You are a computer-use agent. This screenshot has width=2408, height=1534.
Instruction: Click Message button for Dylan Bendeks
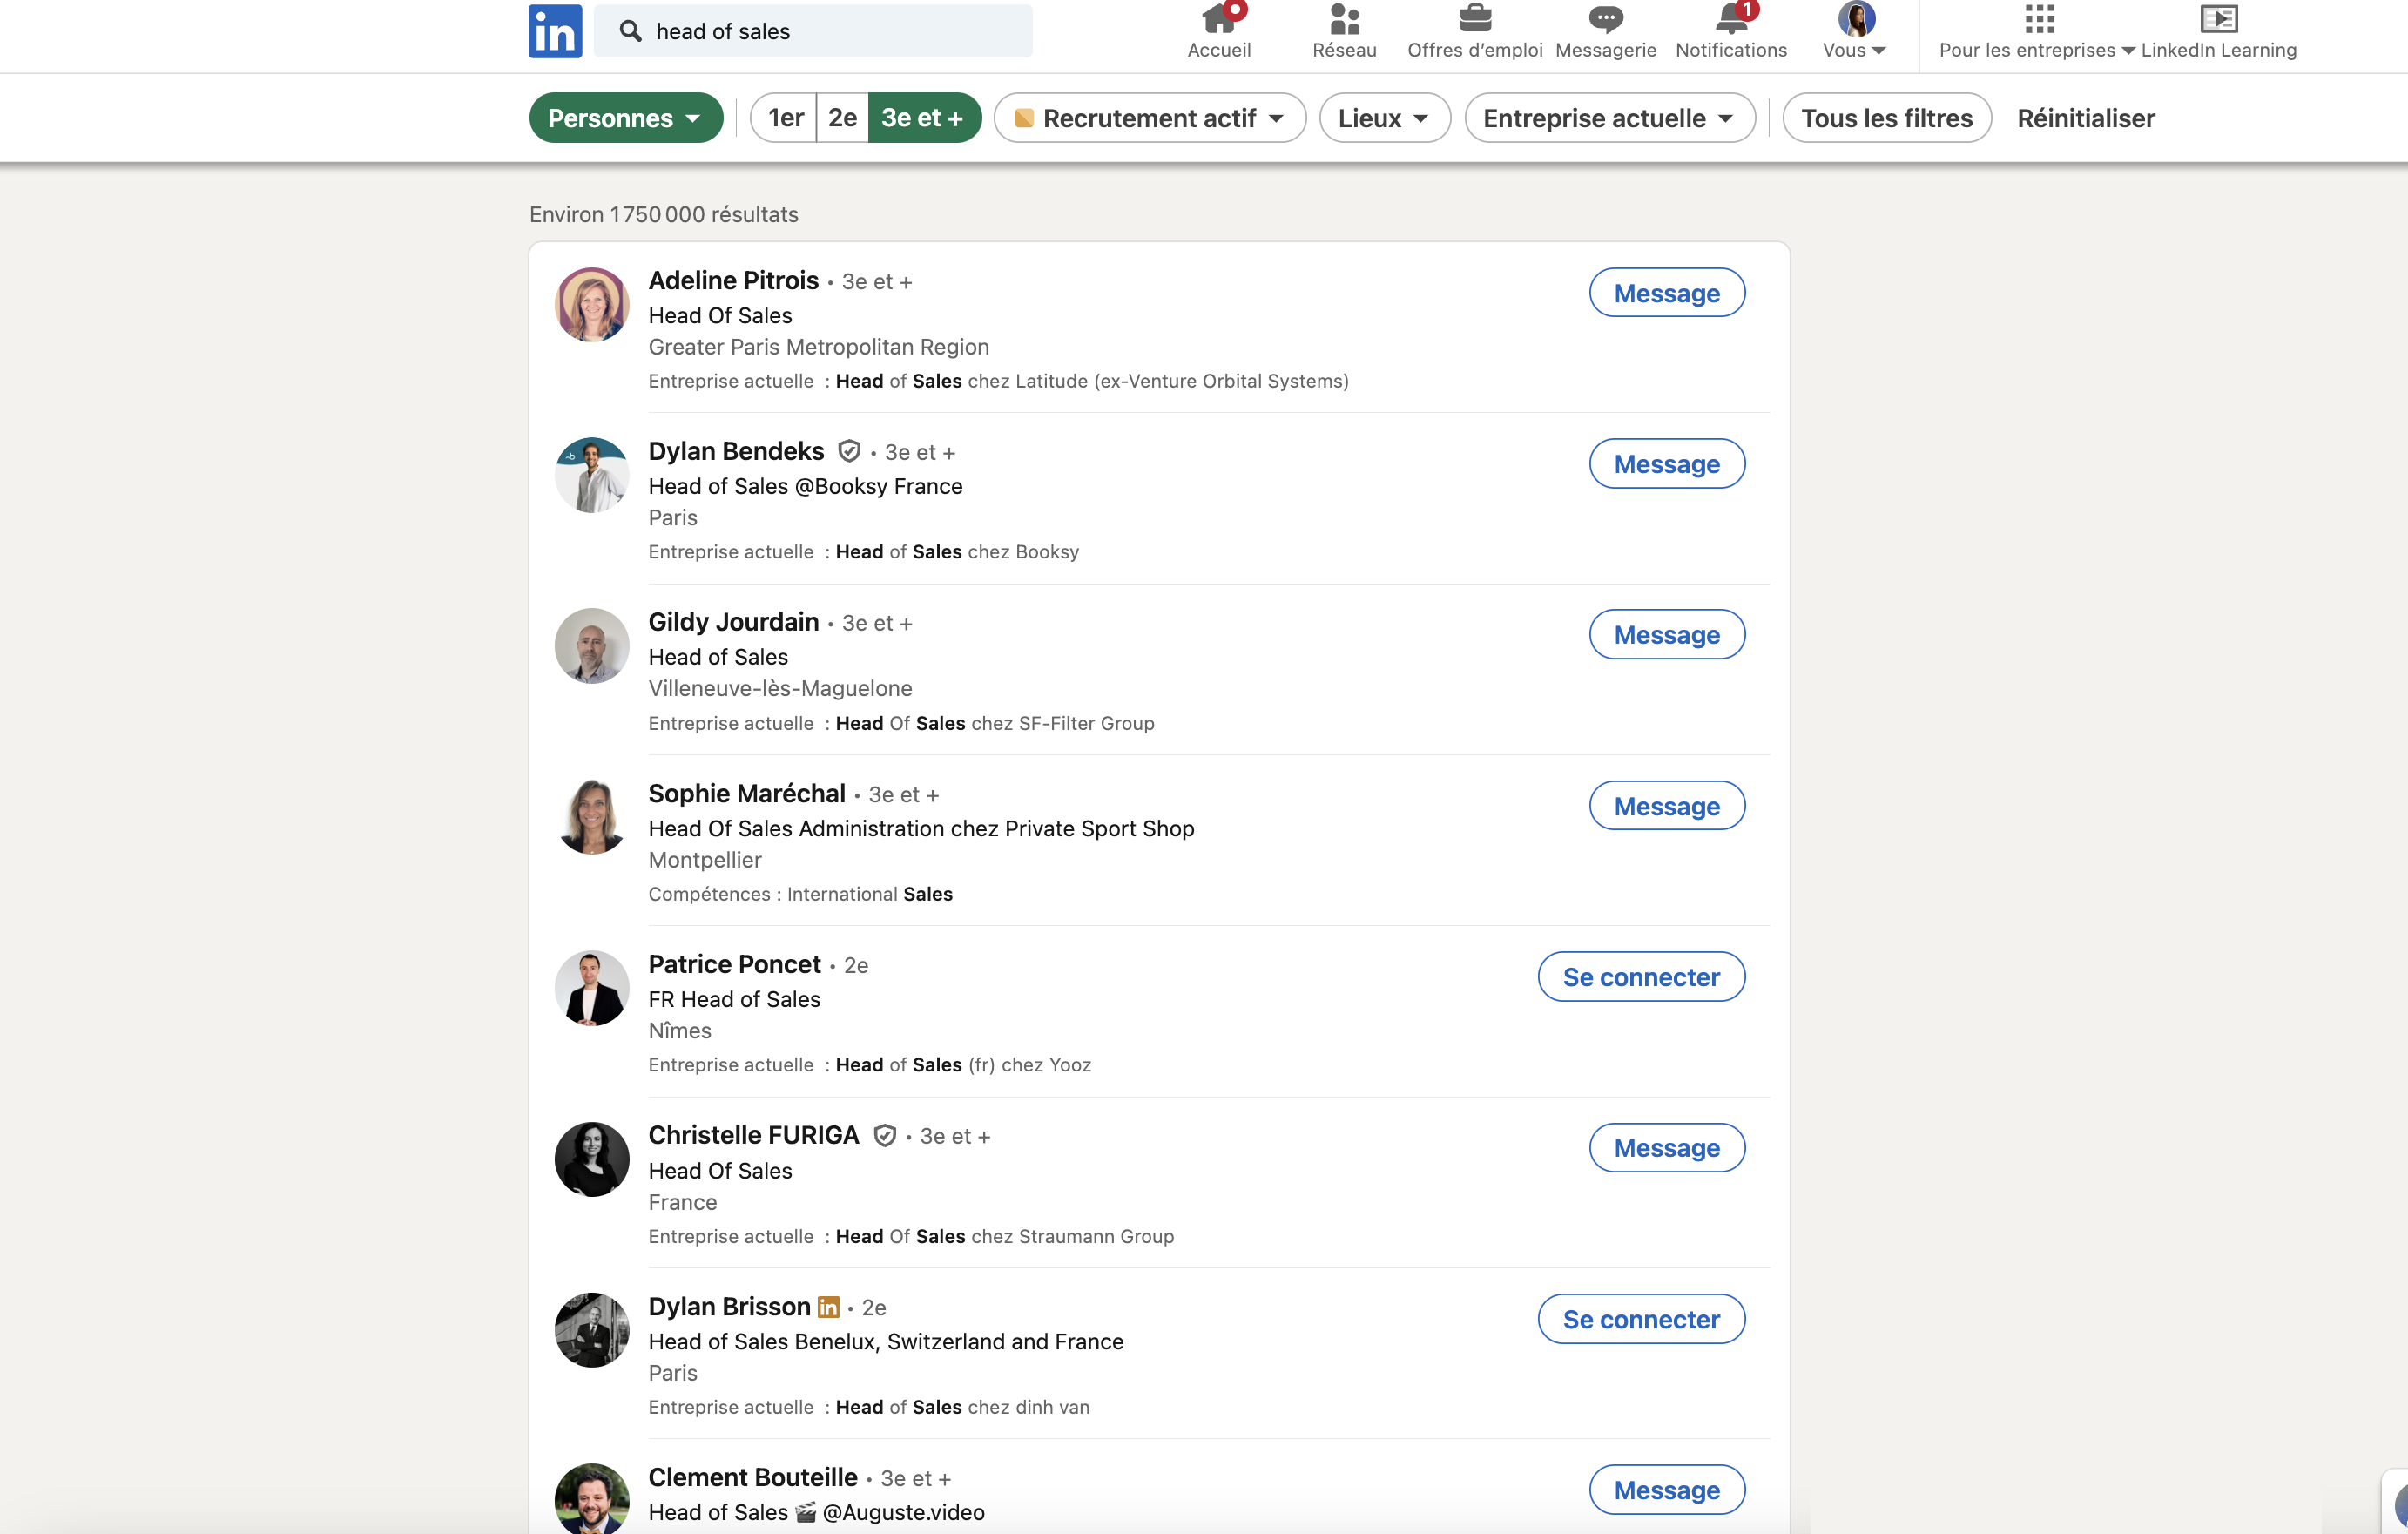coord(1666,463)
